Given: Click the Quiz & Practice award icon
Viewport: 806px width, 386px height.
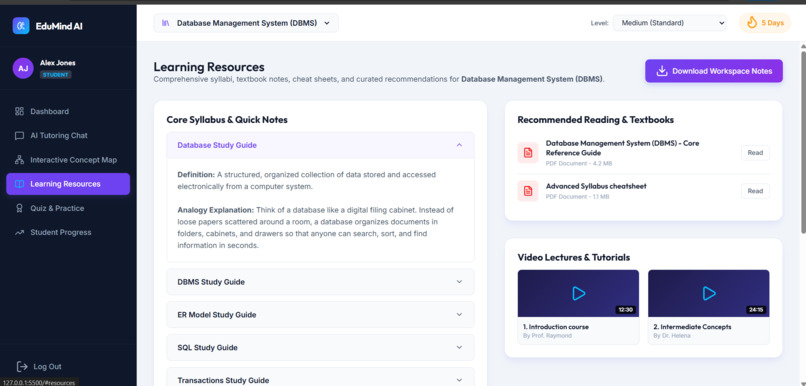Looking at the screenshot, I should pyautogui.click(x=20, y=208).
